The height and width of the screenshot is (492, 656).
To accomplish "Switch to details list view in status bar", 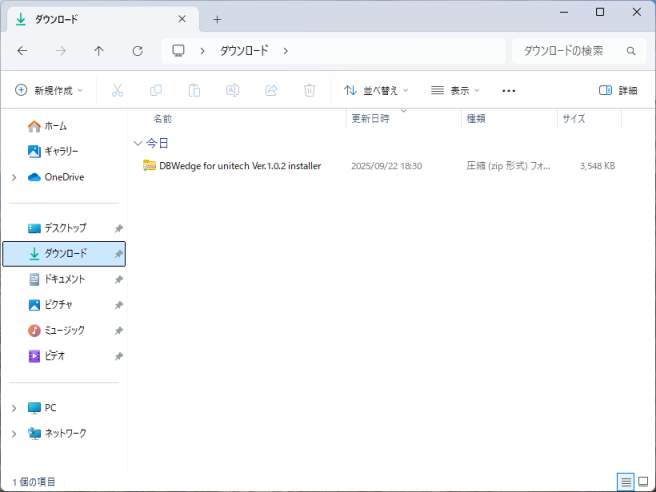I will pyautogui.click(x=626, y=481).
